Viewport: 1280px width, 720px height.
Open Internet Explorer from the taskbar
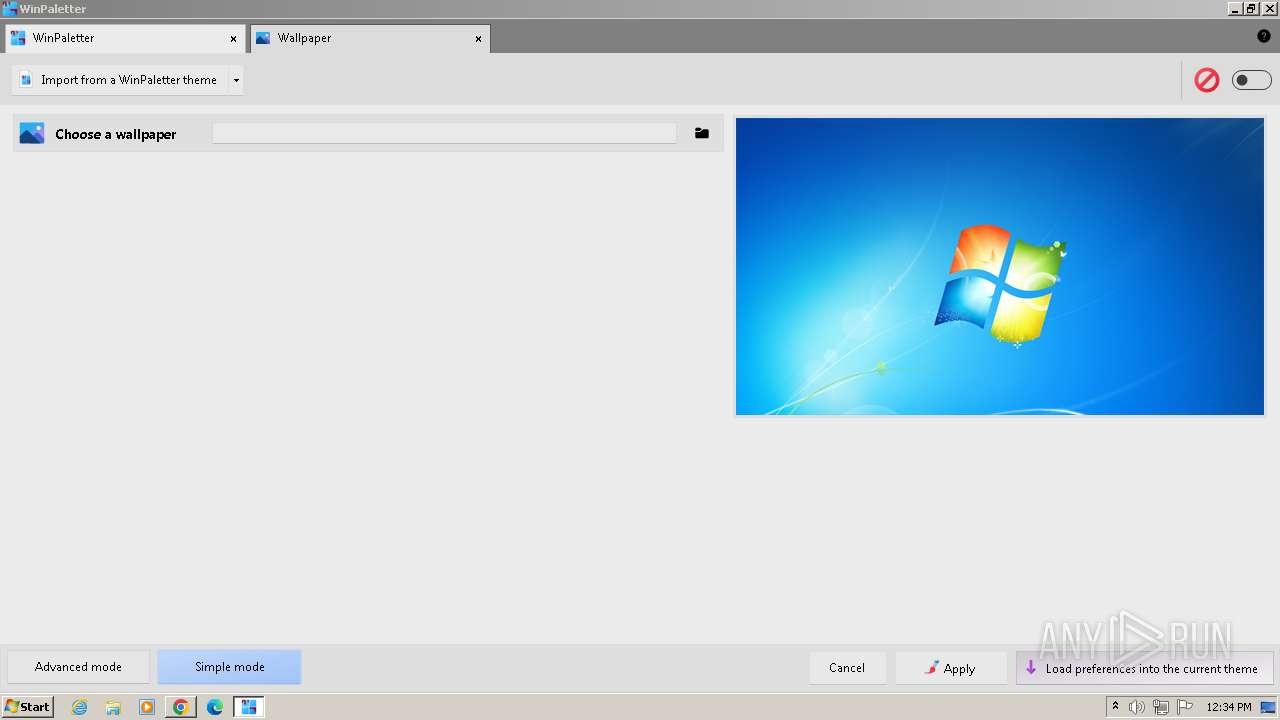coord(79,707)
